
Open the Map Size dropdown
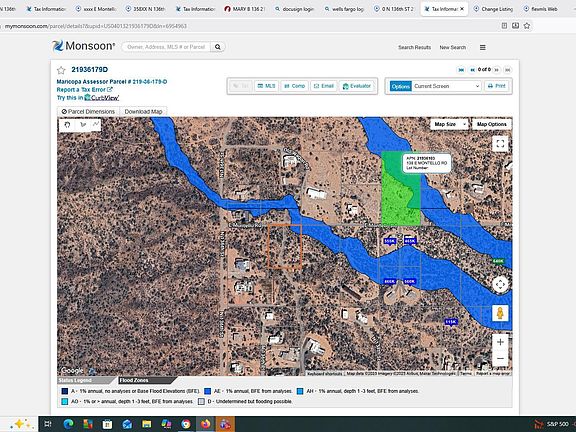(x=450, y=125)
